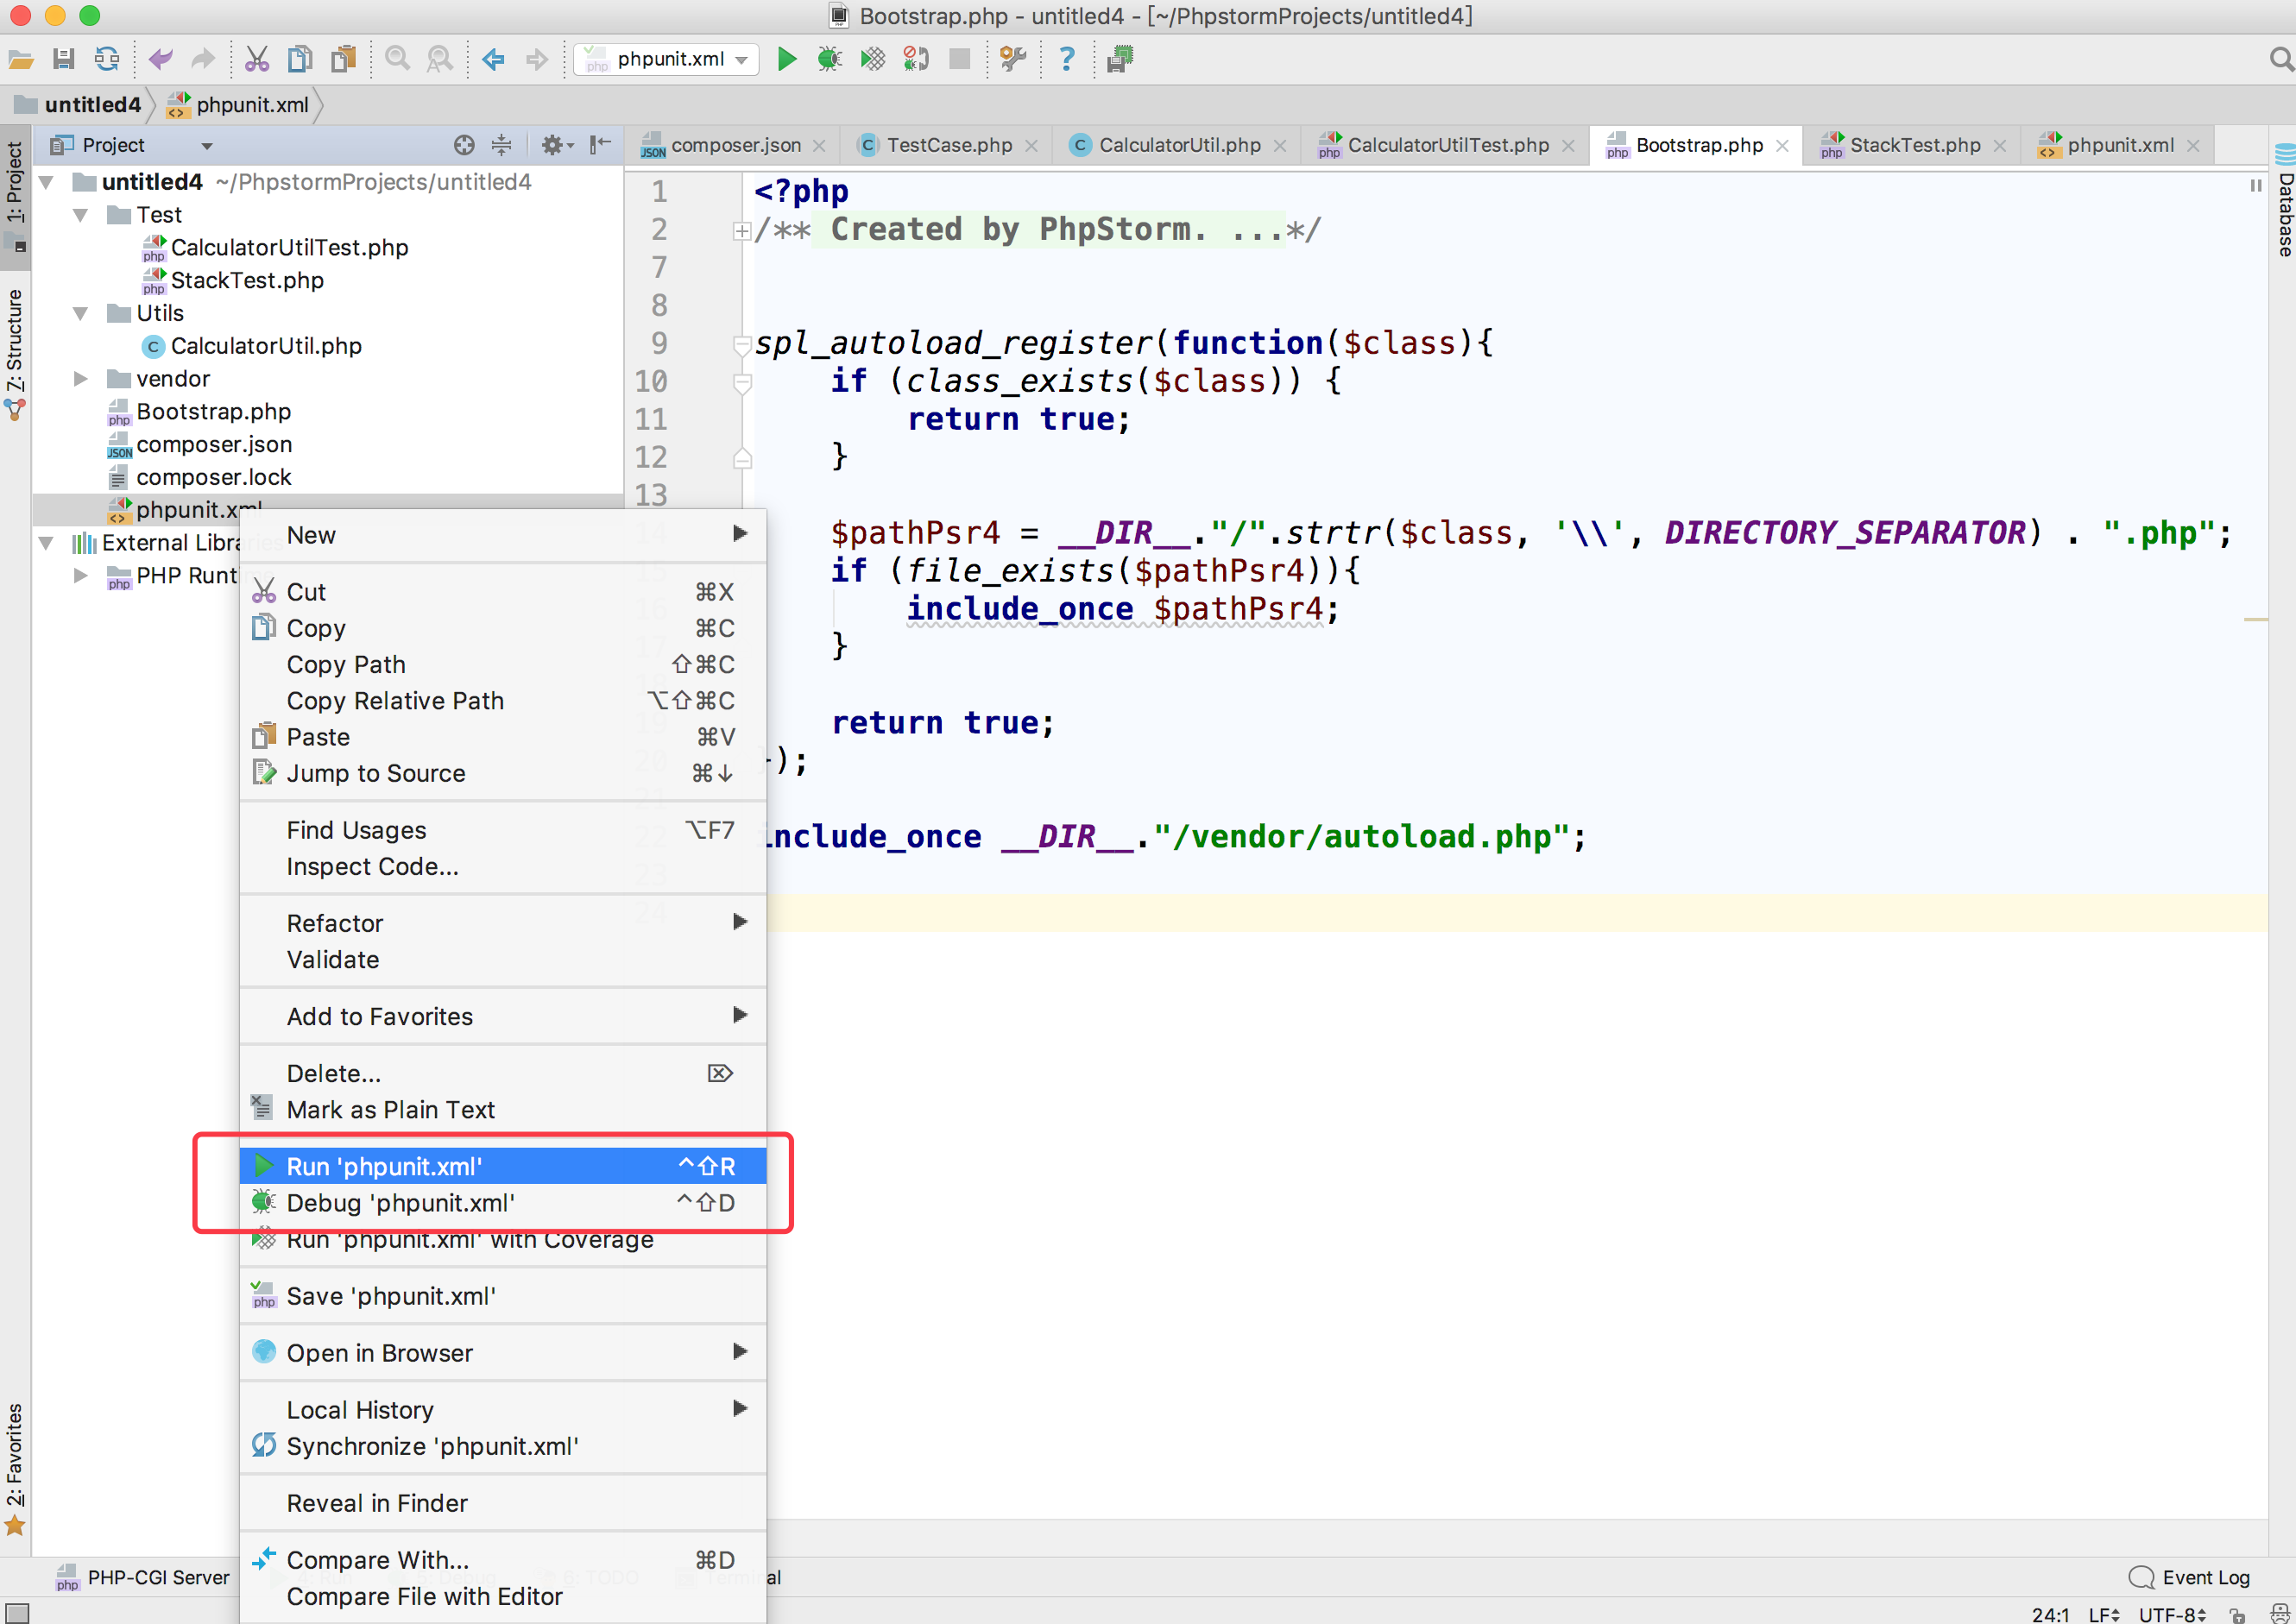Choose Compare With... menu entry

coord(503,1560)
